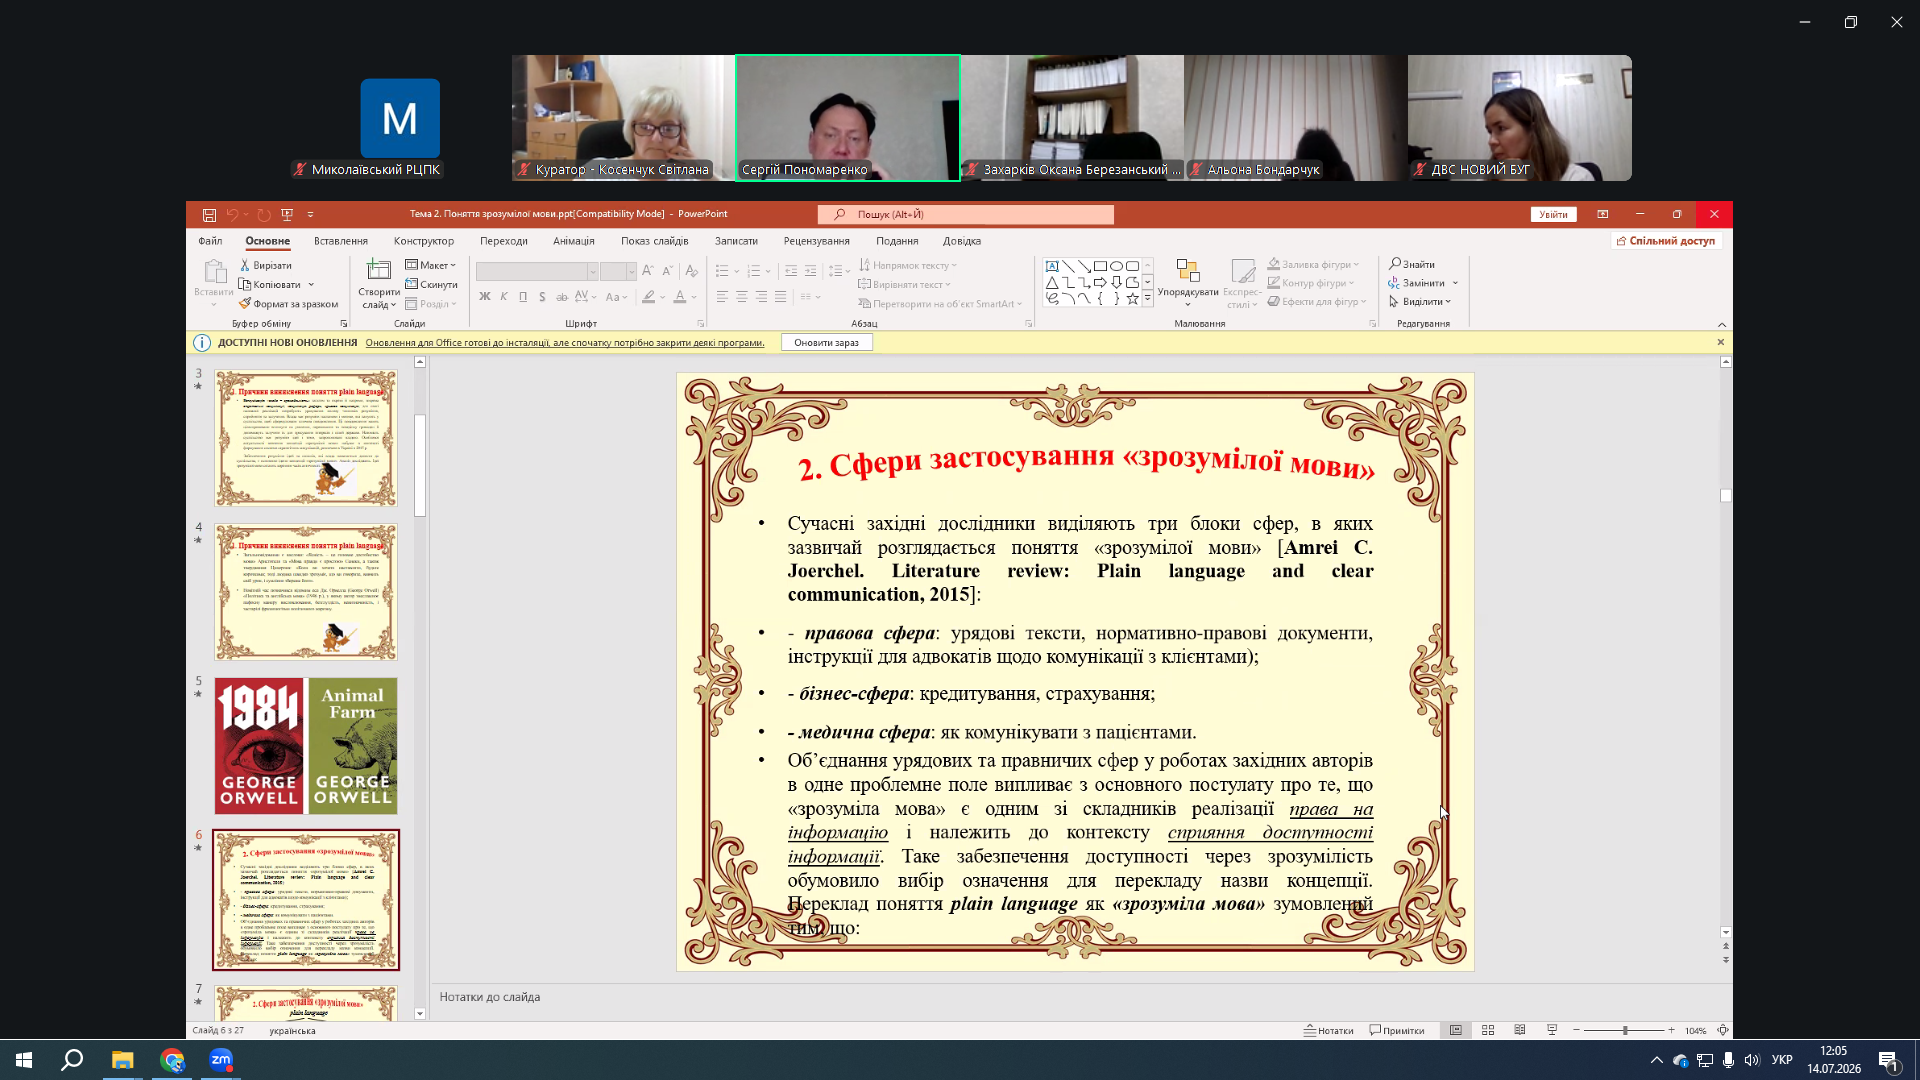Click the Sign In (Увійти) button
The width and height of the screenshot is (1920, 1080).
[1553, 215]
